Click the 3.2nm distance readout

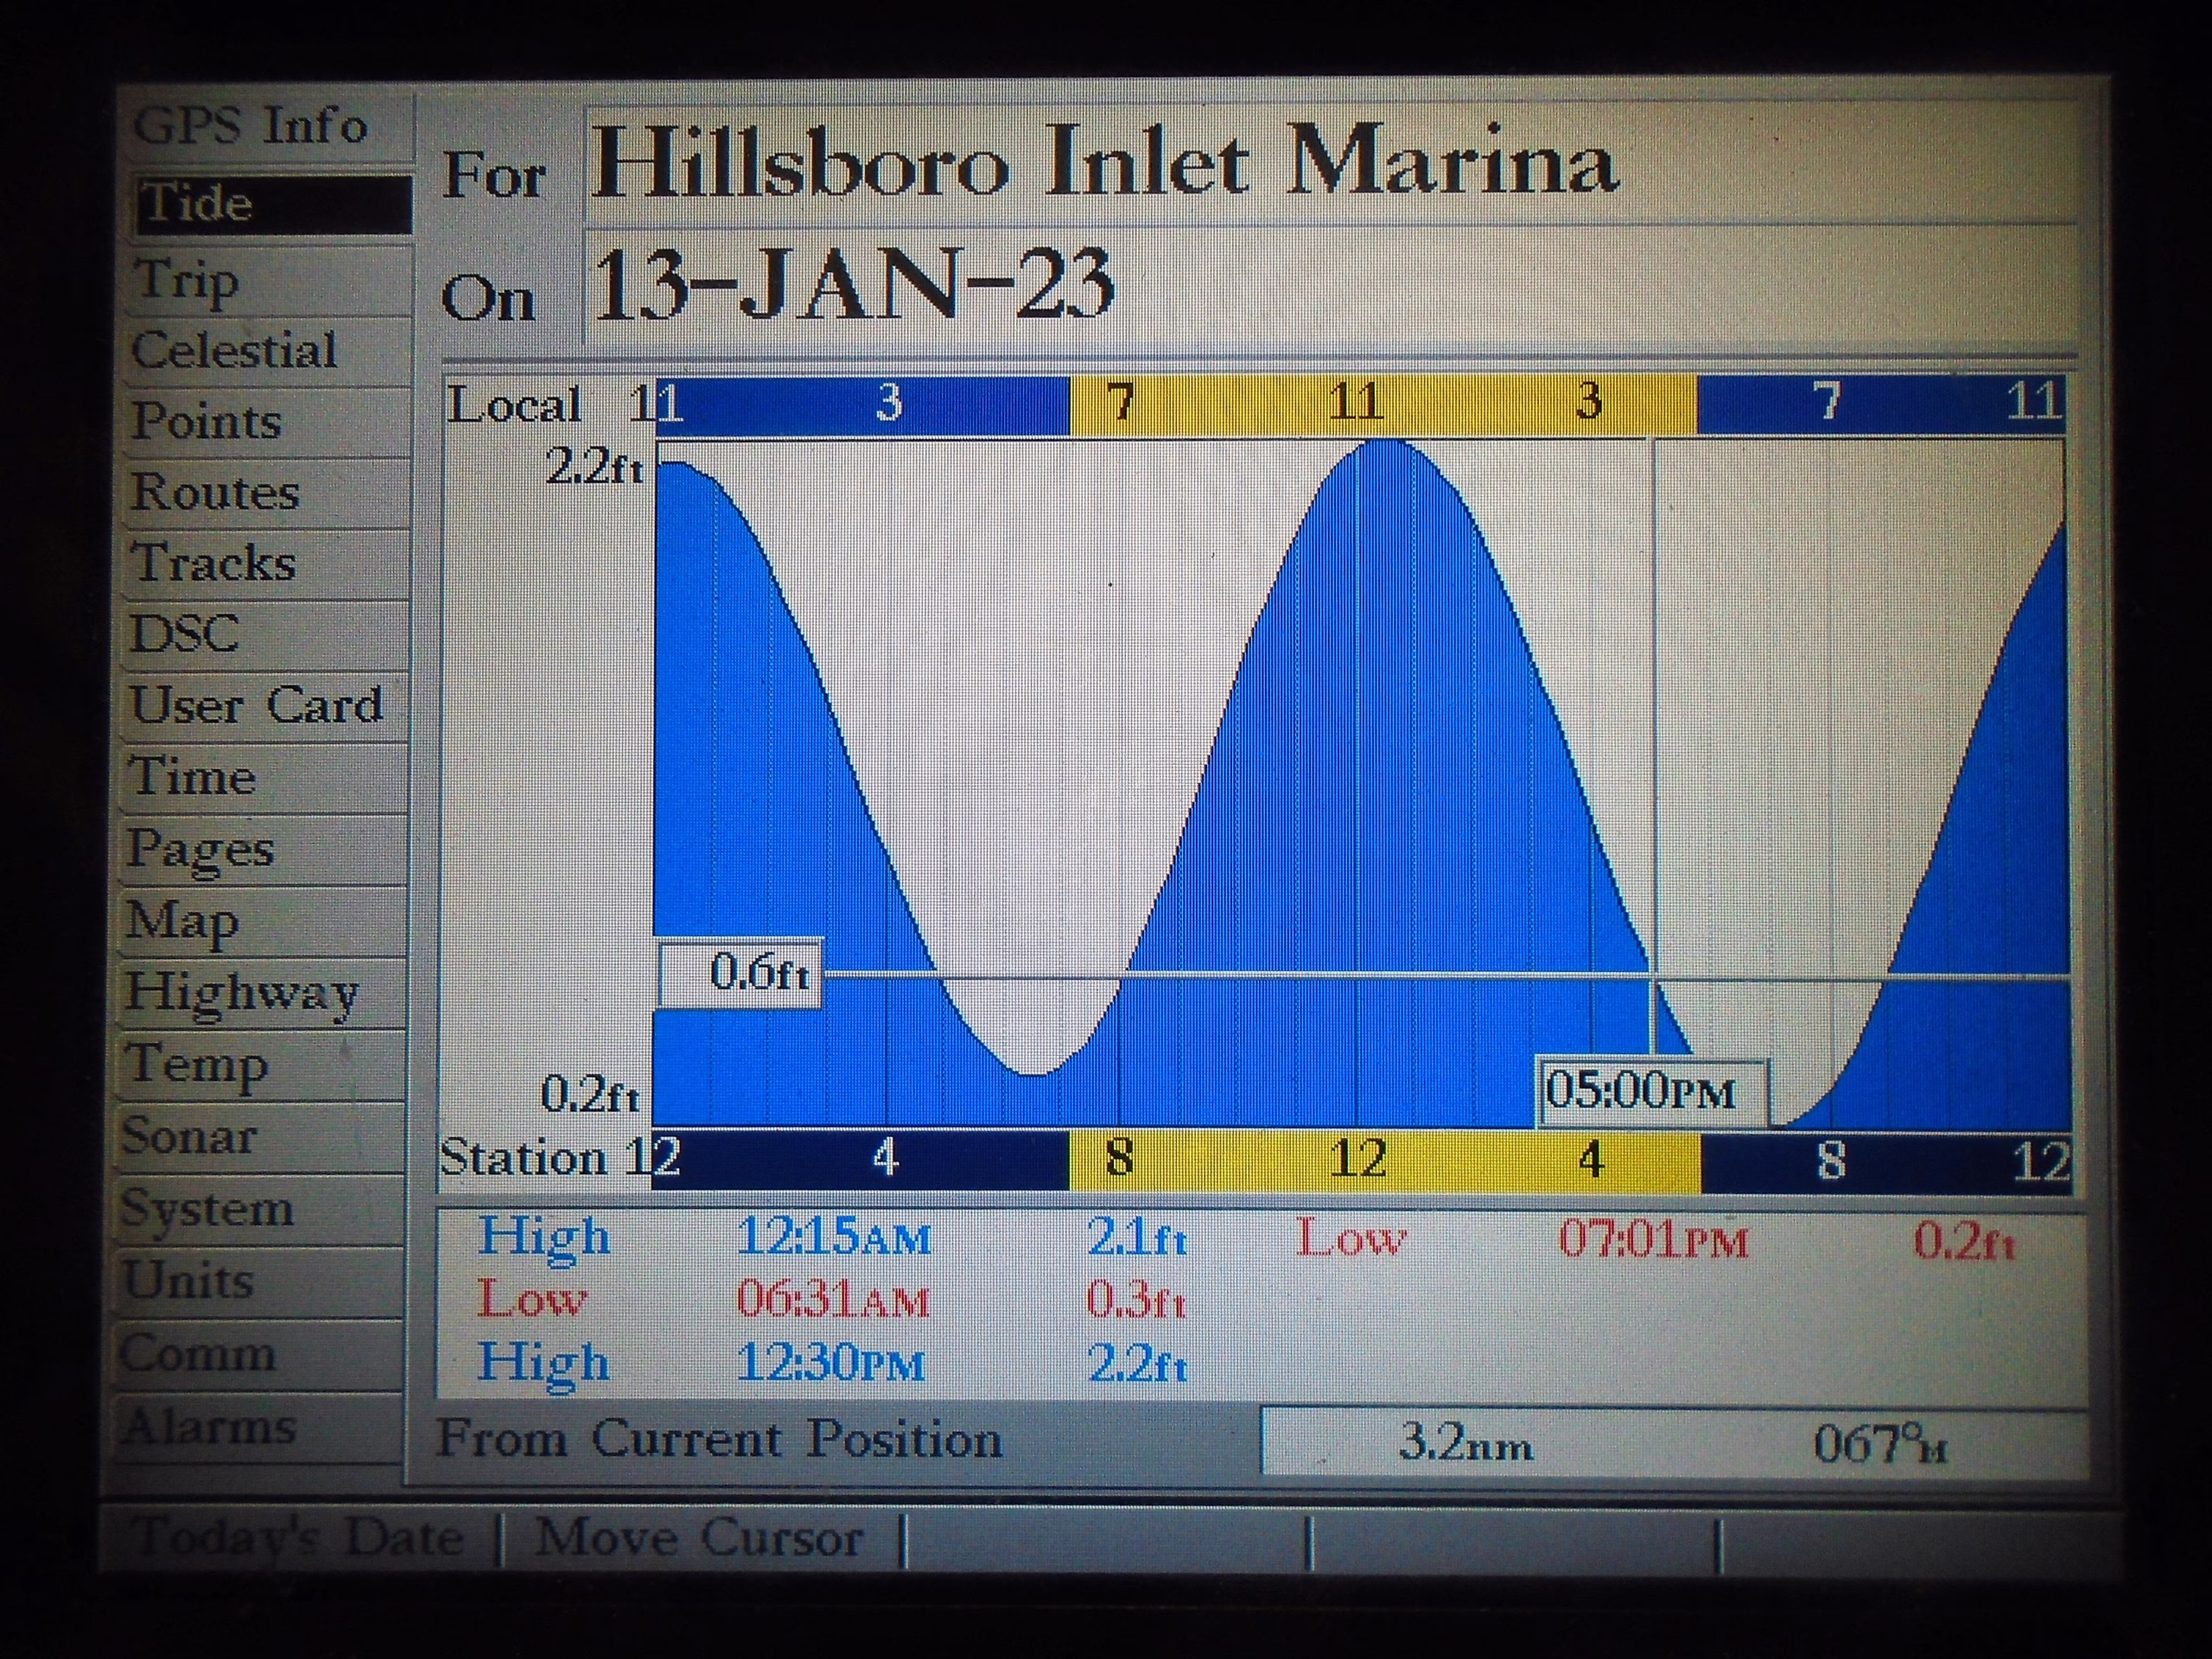[x=1466, y=1443]
